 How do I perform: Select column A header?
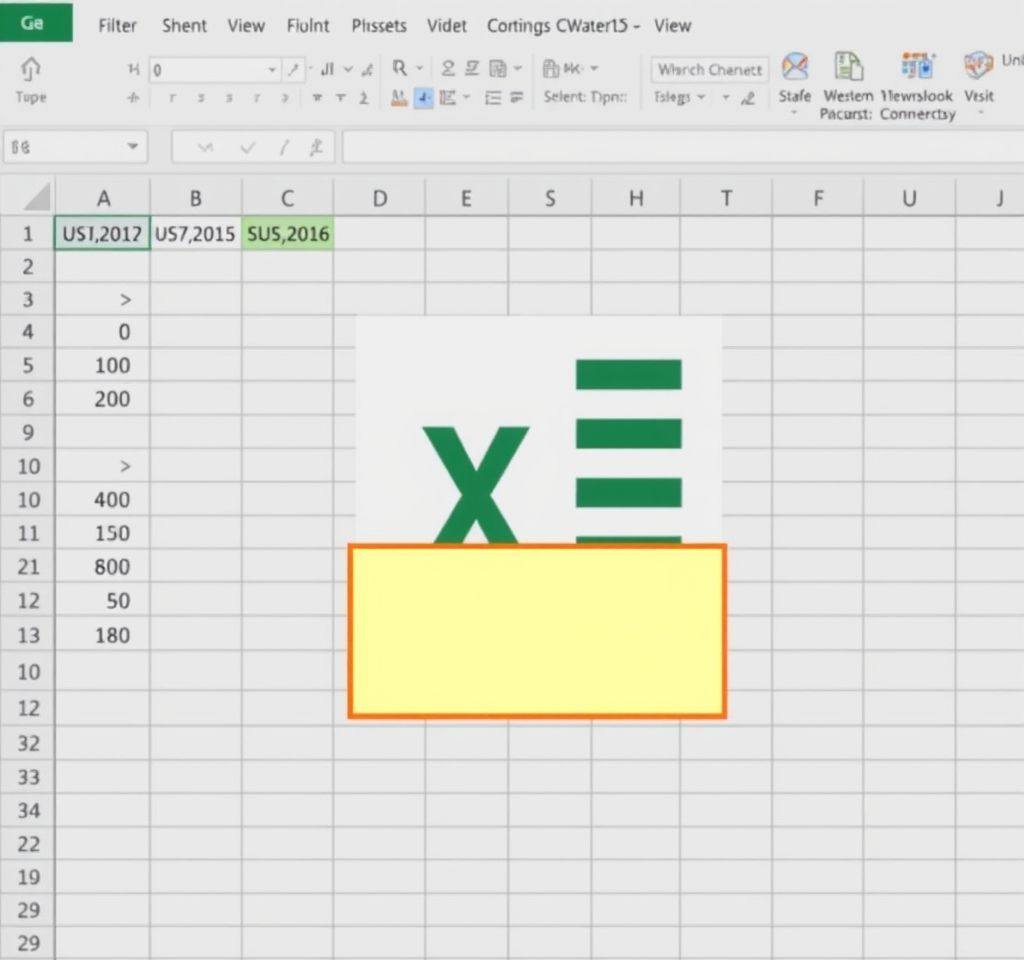[x=103, y=198]
